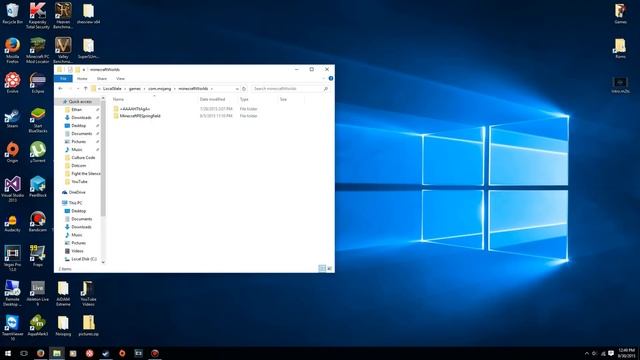Viewport: 640px width, 360px height.
Task: Select the Steam desktop shortcut
Action: pyautogui.click(x=12, y=118)
